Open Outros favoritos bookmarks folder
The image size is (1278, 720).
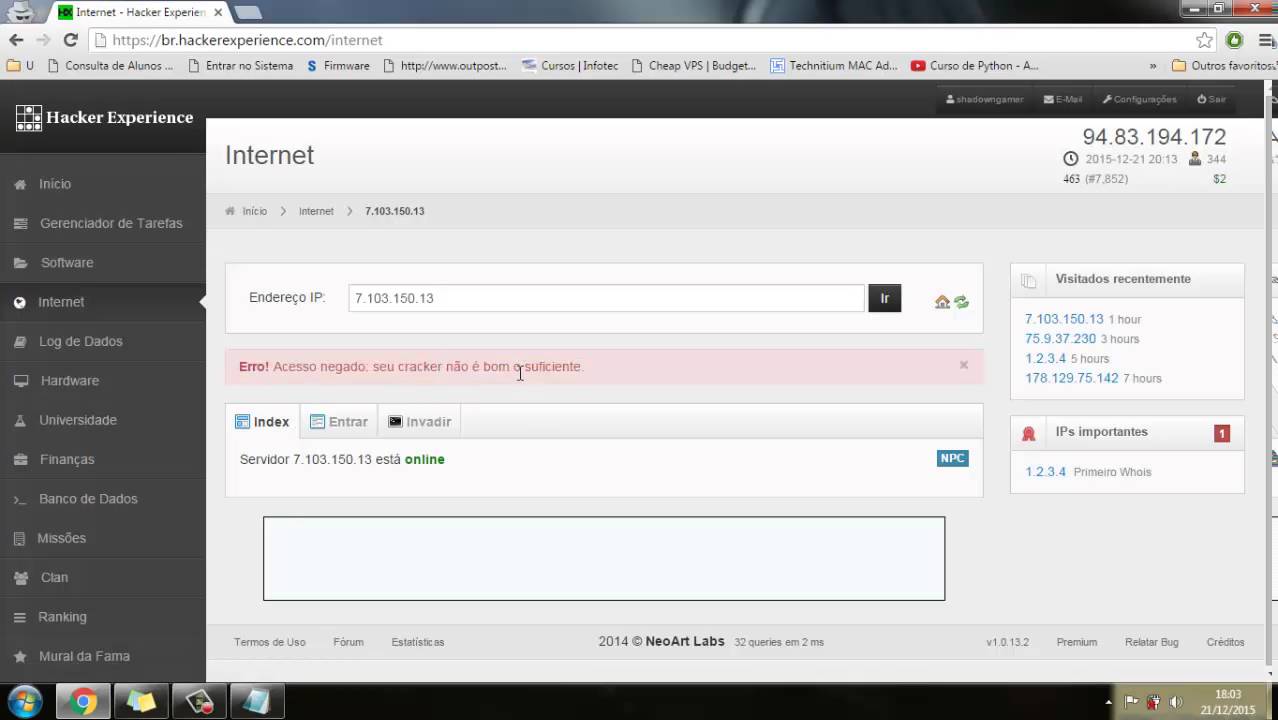pos(1223,66)
